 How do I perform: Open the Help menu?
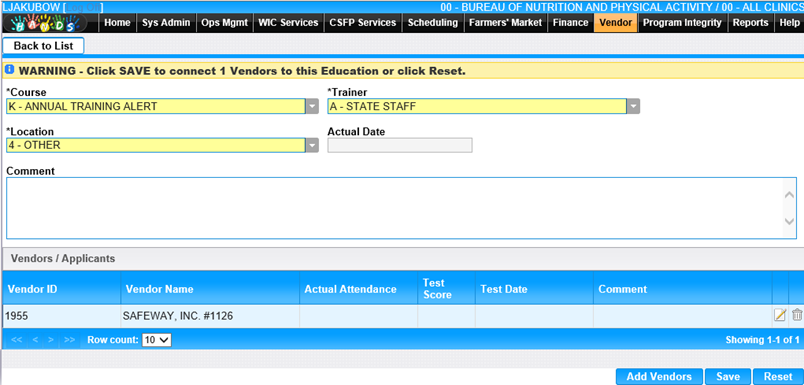[789, 23]
